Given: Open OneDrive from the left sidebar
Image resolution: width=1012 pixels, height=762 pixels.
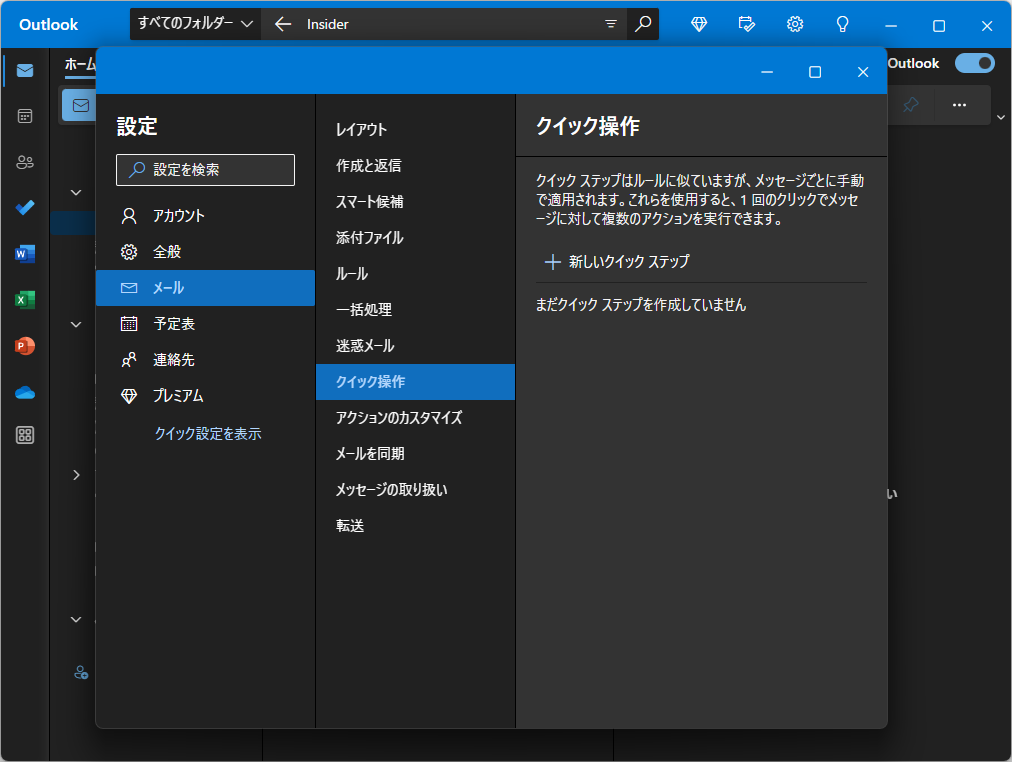Looking at the screenshot, I should 24,392.
